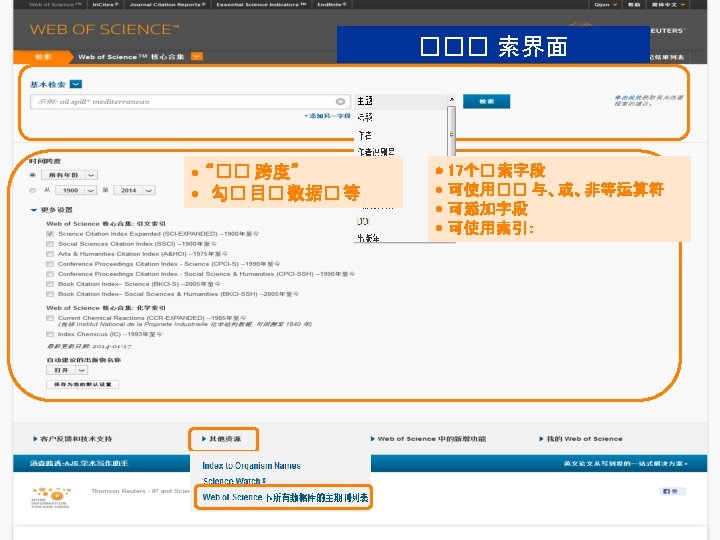Screen dimensions: 720x540
Task: Click the 英文论文 one-stop solution banner link
Action: pyautogui.click(x=625, y=464)
